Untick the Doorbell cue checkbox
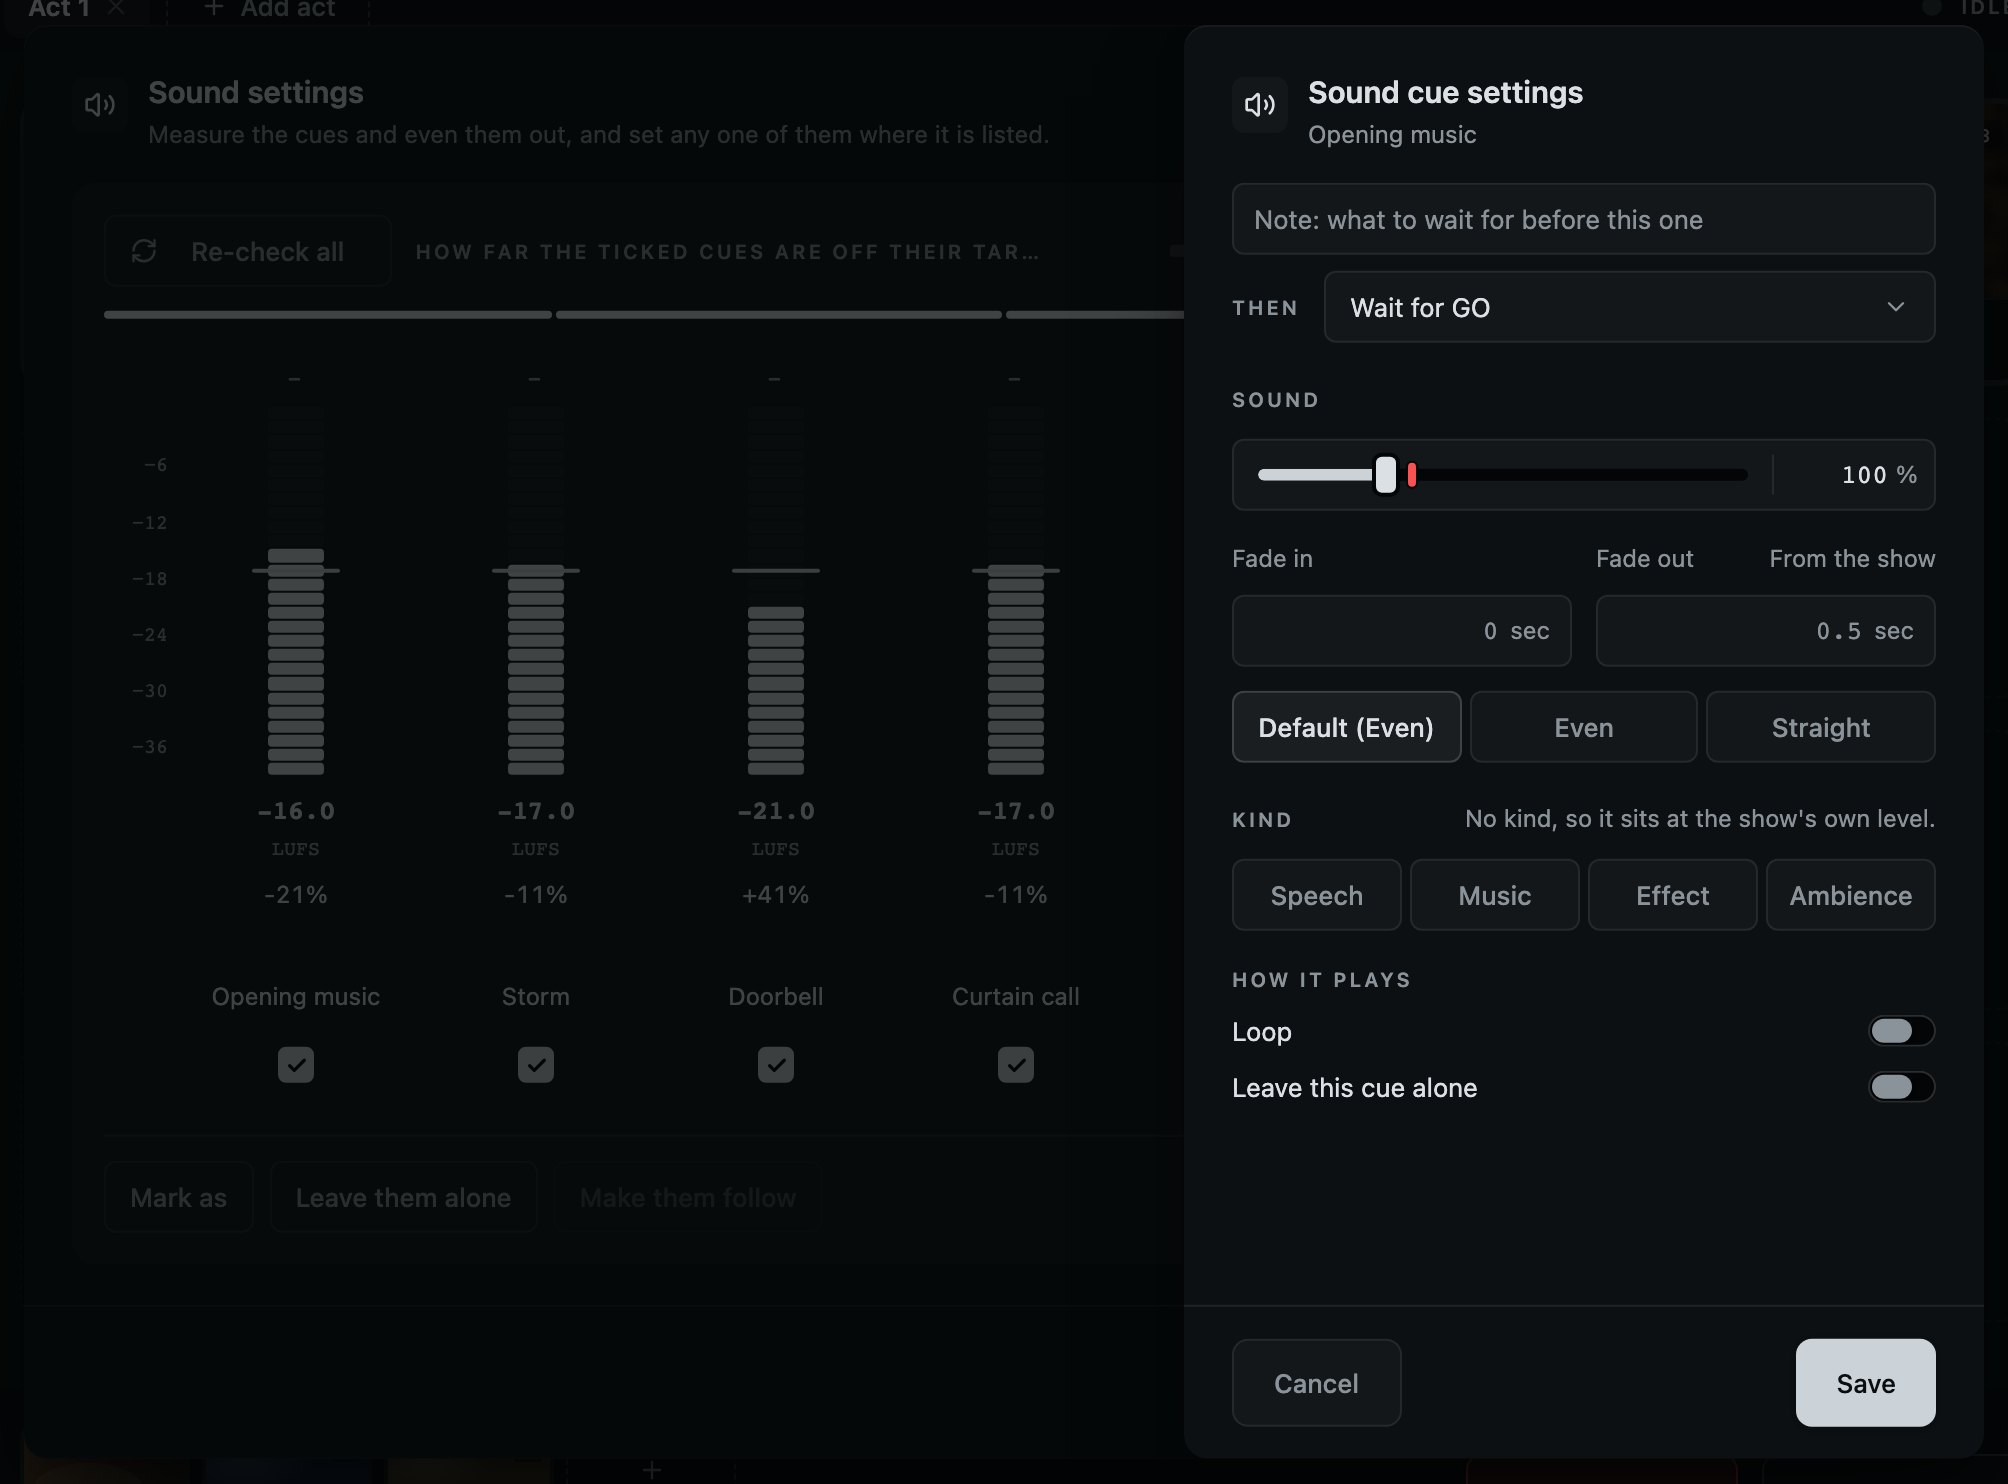 (x=776, y=1065)
